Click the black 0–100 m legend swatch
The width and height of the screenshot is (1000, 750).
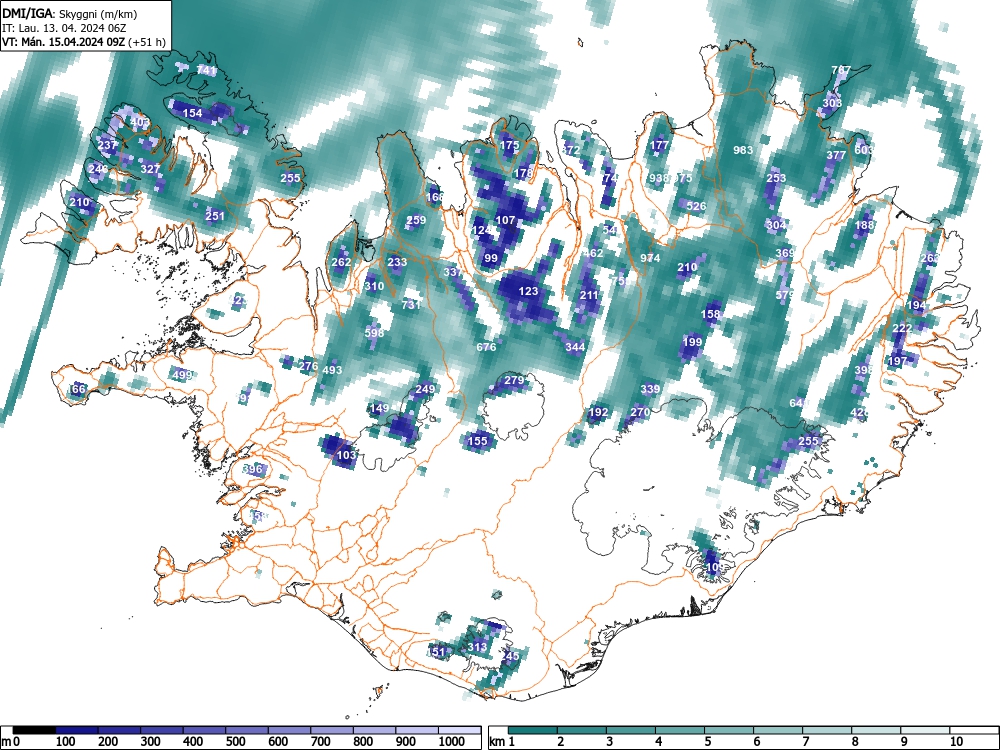(x=34, y=730)
